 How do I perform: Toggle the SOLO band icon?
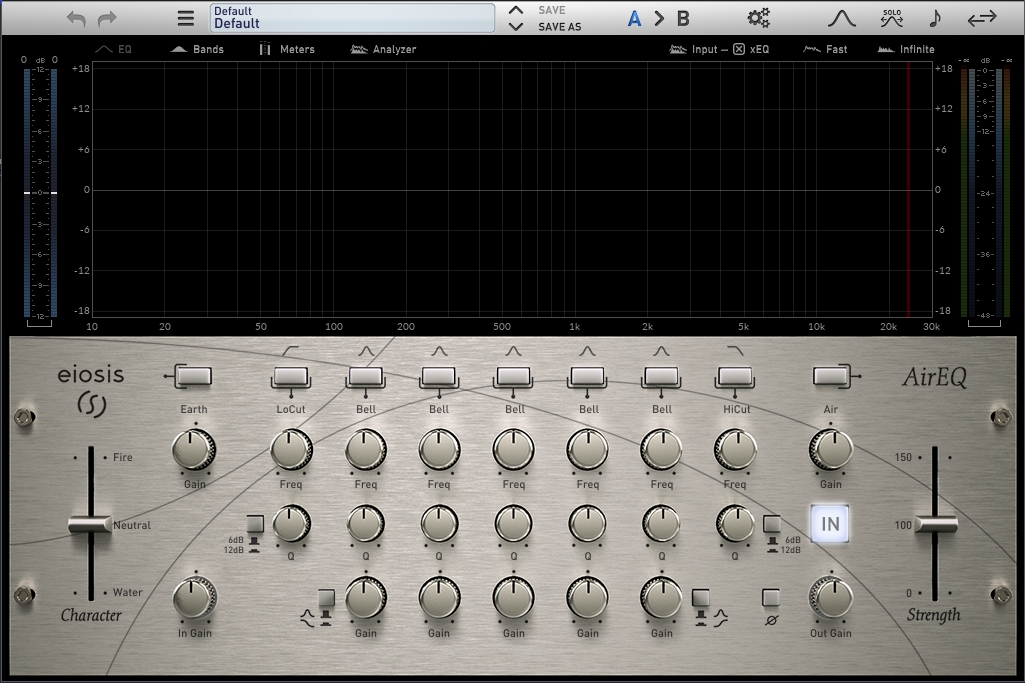click(x=891, y=18)
